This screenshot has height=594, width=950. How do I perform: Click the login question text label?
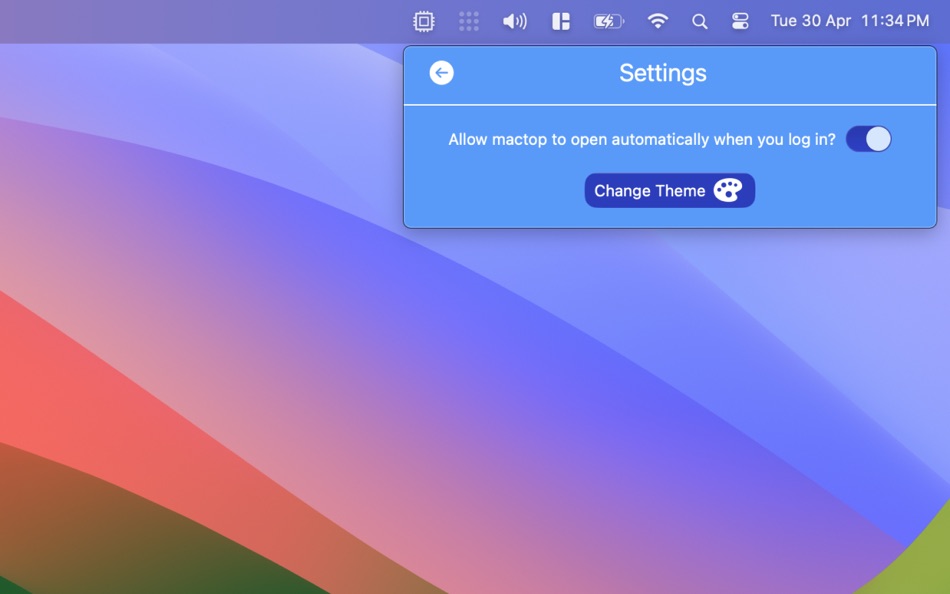pos(643,139)
